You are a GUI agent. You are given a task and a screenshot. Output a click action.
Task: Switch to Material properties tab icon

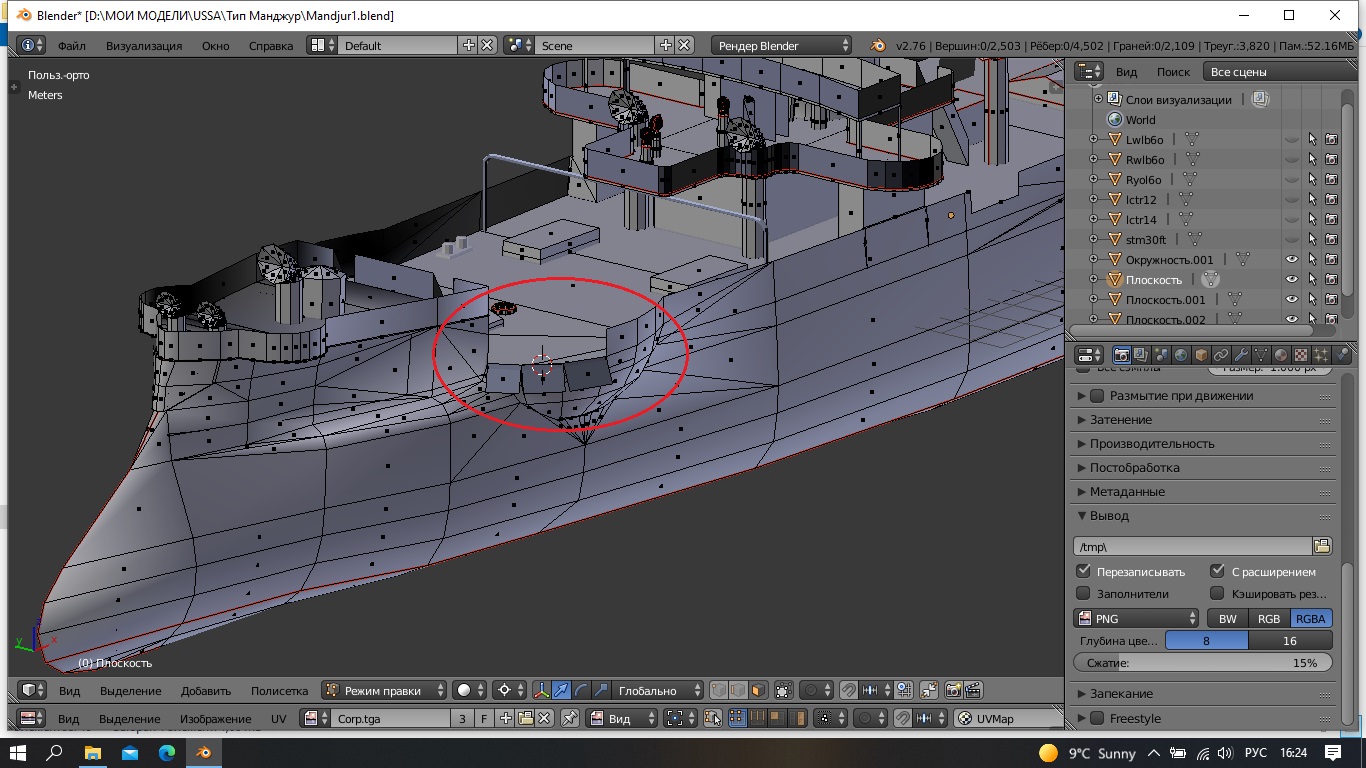(1281, 355)
